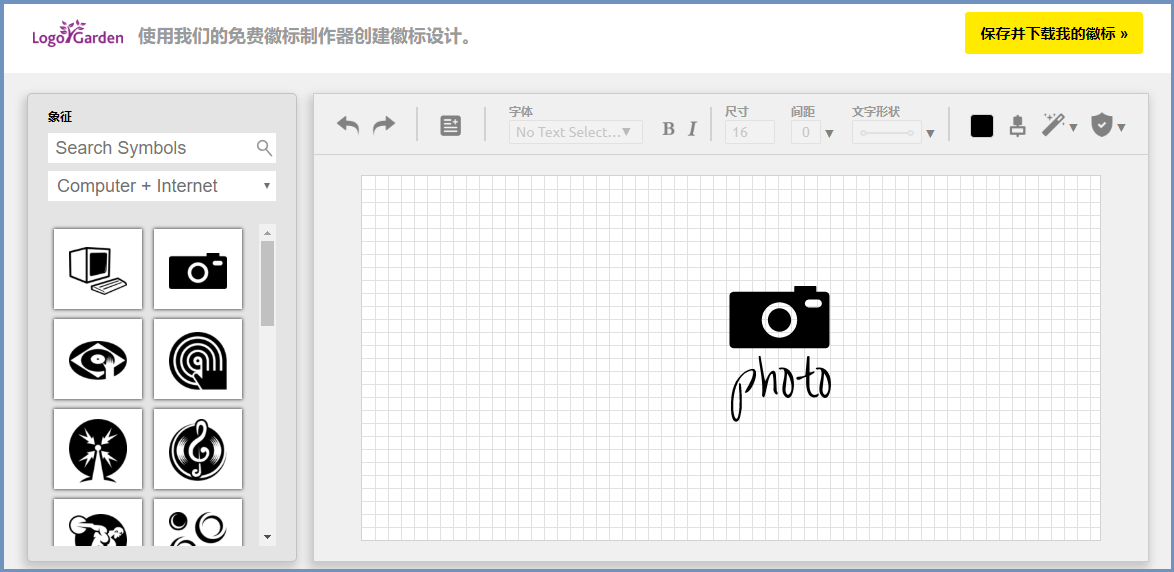
Task: Click the symbol list scroll-up arrow
Action: (267, 232)
